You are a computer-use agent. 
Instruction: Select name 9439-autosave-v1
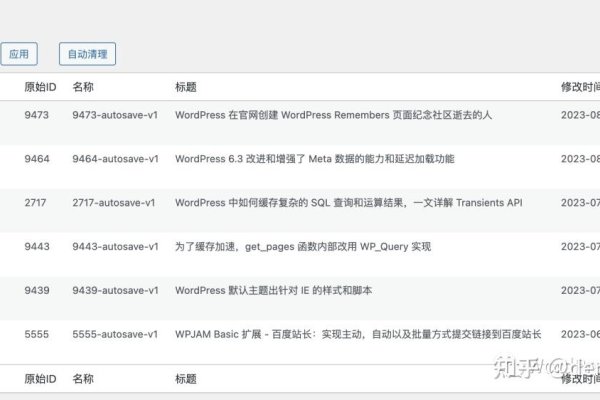coord(116,291)
